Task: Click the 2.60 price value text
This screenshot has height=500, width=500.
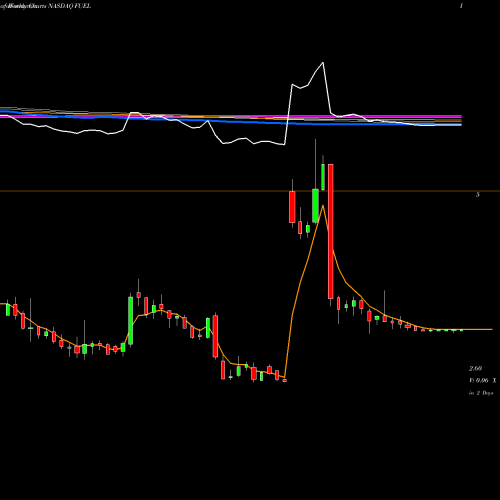Action: [x=475, y=369]
